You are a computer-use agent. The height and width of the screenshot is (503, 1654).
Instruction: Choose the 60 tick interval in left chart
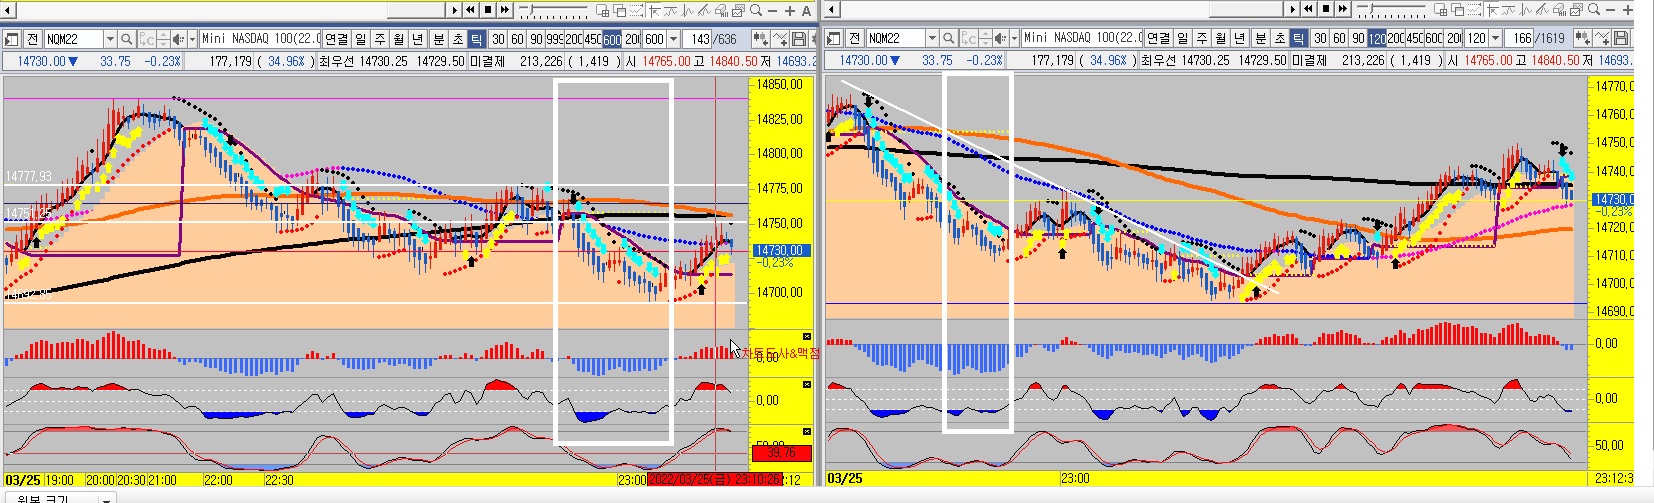[x=517, y=39]
